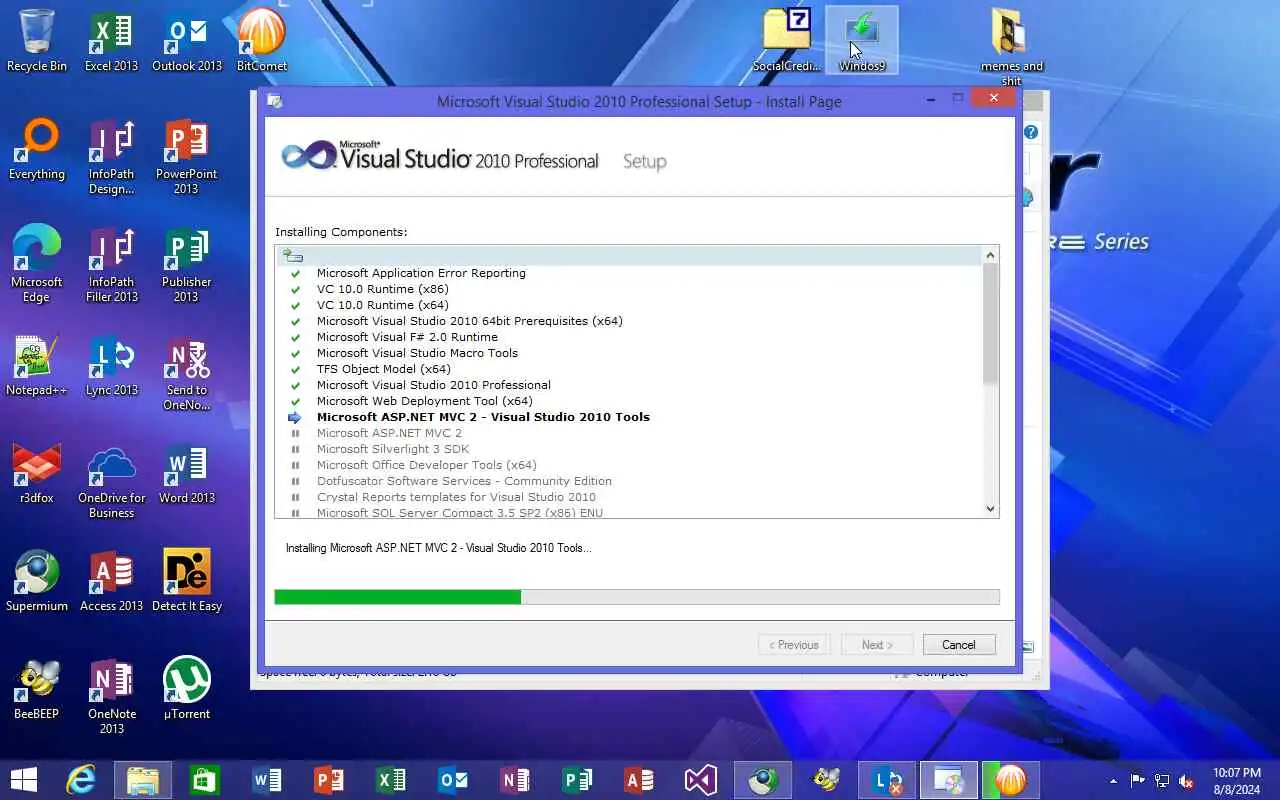The height and width of the screenshot is (800, 1280).
Task: Select the Notepad++ desktop shortcut
Action: pyautogui.click(x=37, y=365)
